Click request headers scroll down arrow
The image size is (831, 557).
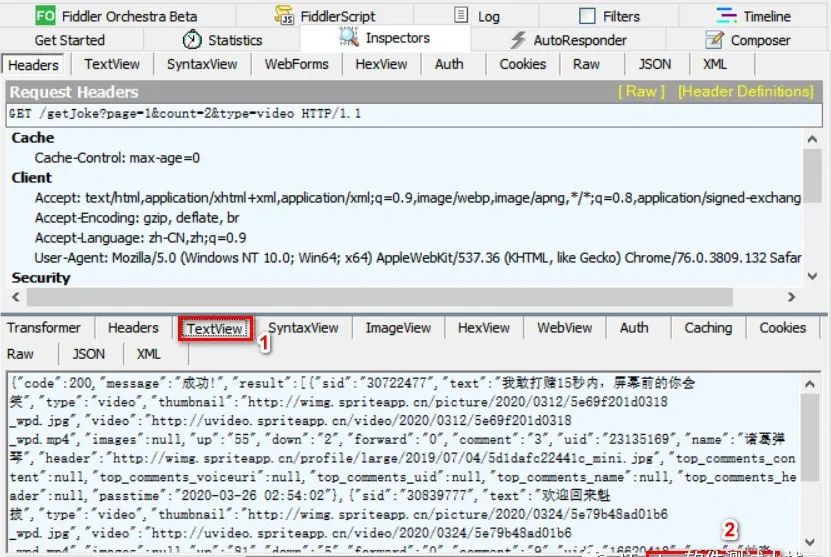pyautogui.click(x=812, y=276)
